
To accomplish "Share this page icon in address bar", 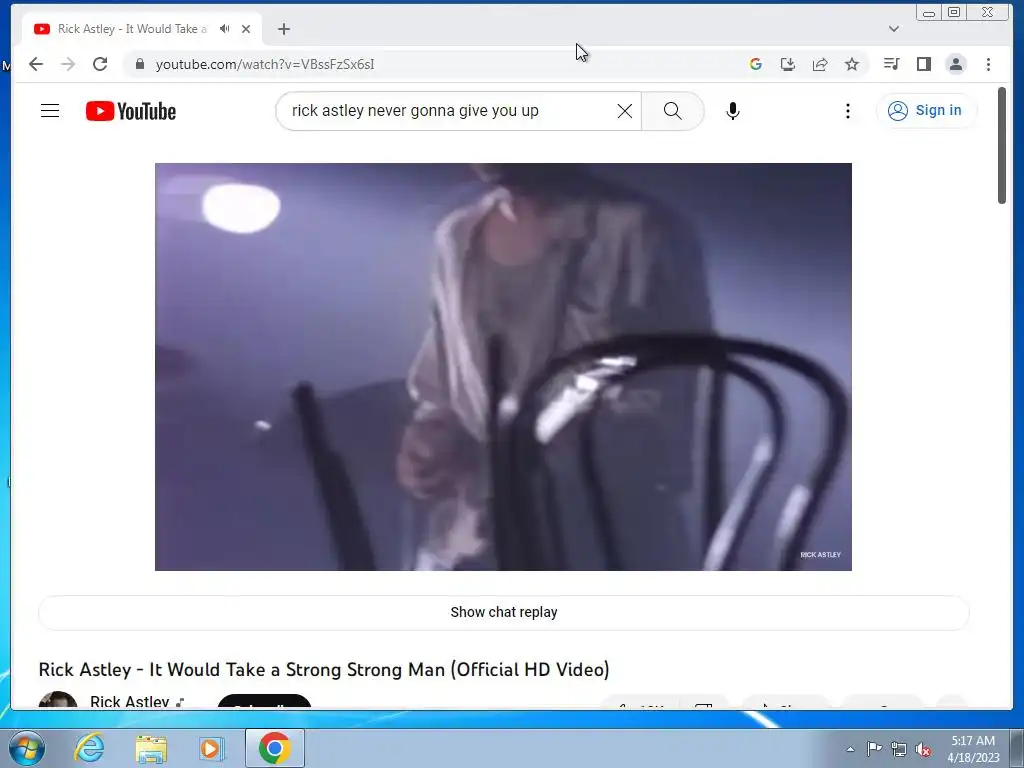I will click(x=820, y=64).
